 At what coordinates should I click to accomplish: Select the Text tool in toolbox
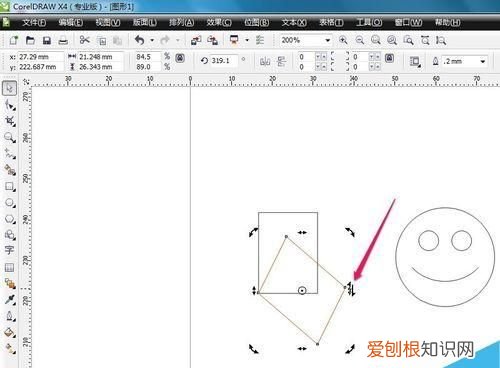click(x=9, y=250)
